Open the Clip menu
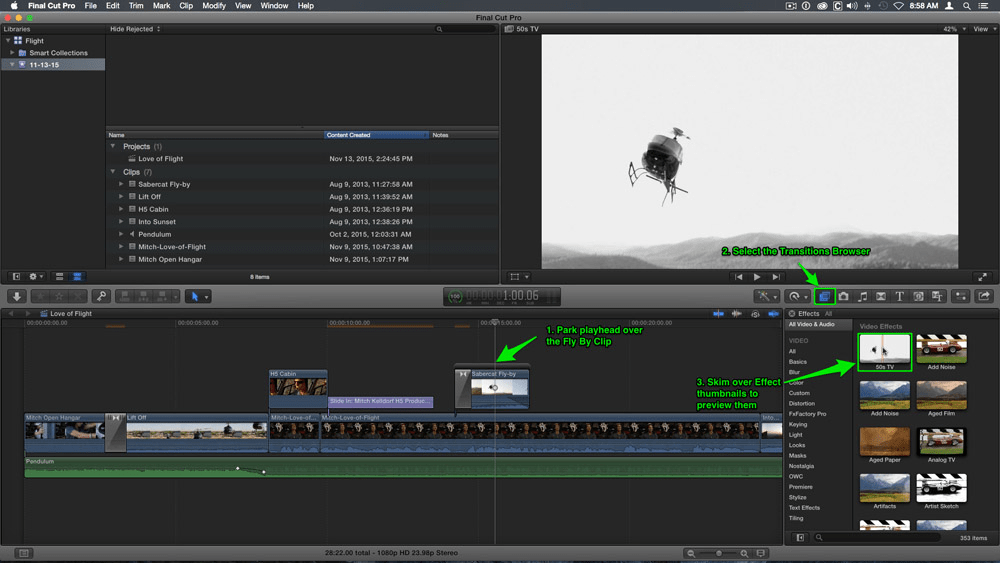Viewport: 1000px width, 563px height. [x=186, y=6]
